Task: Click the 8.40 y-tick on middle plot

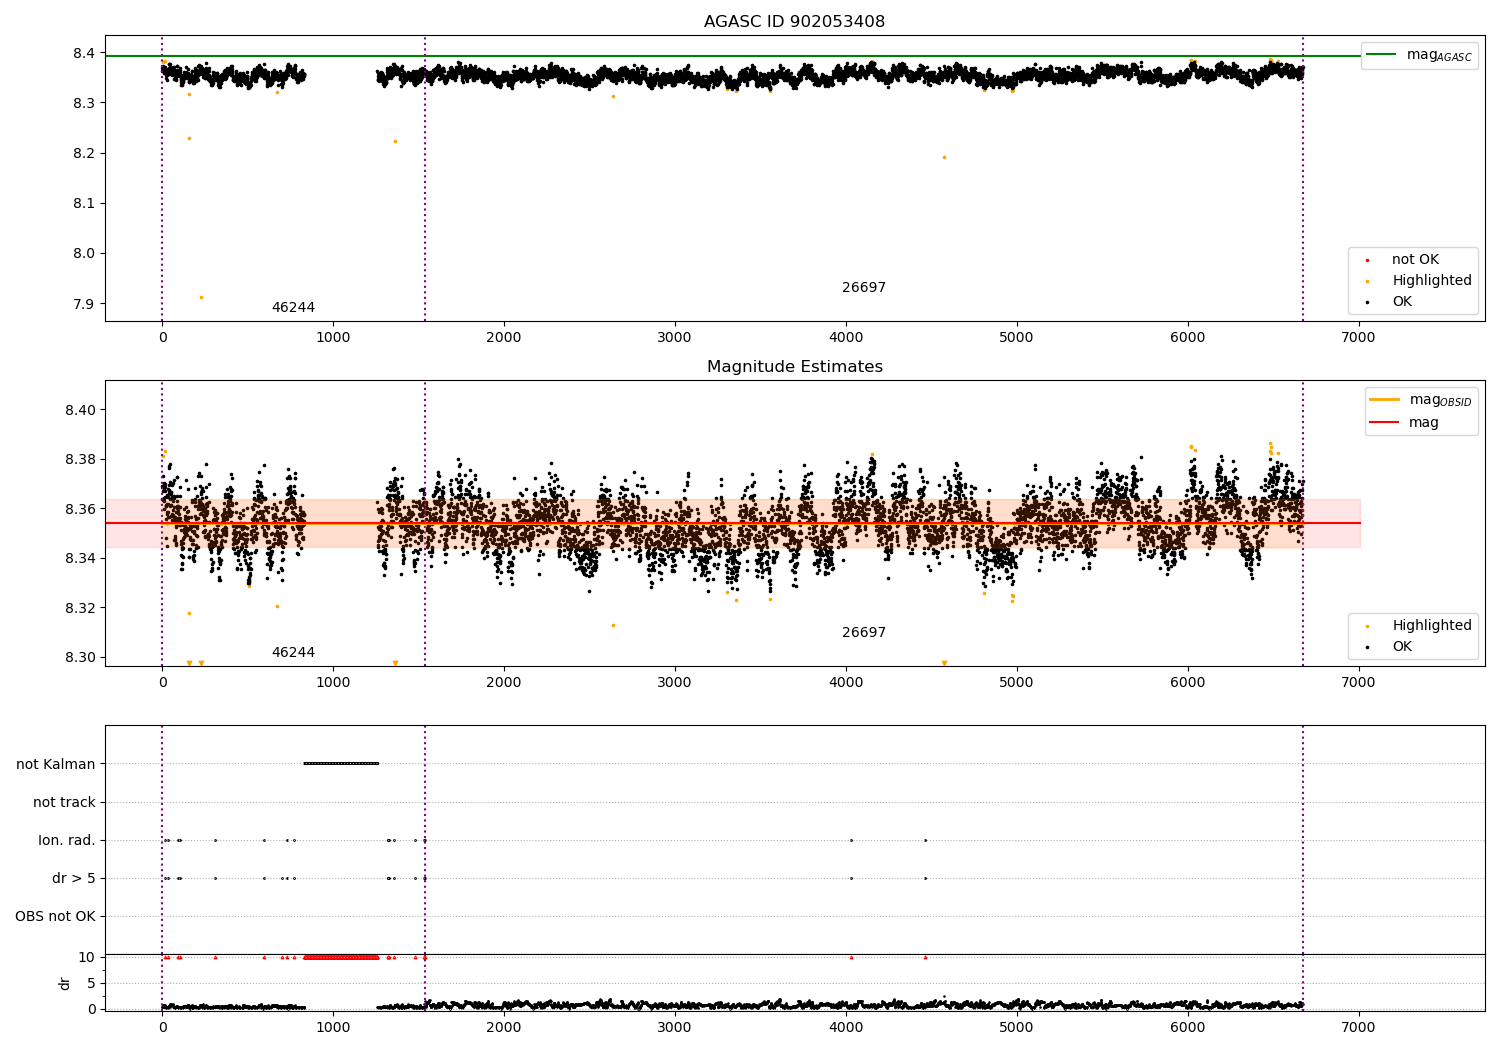Action: click(x=80, y=410)
